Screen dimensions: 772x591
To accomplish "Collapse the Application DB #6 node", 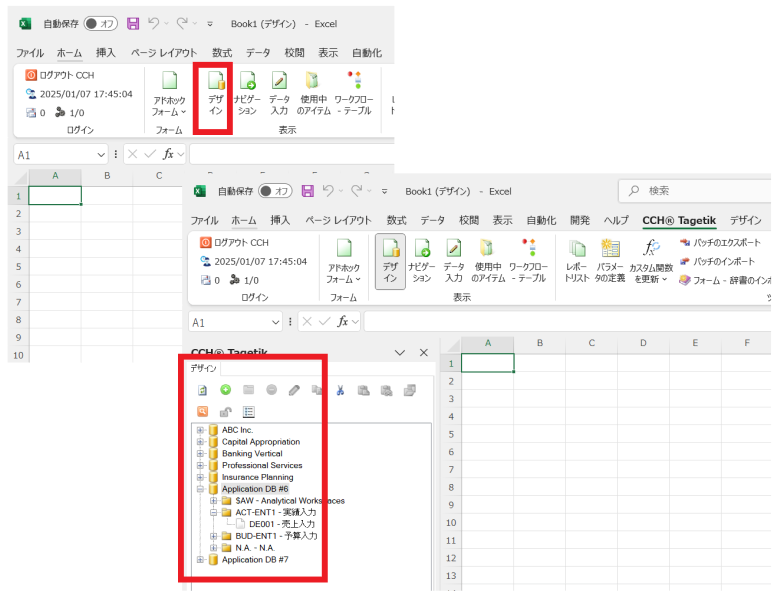I will [201, 489].
